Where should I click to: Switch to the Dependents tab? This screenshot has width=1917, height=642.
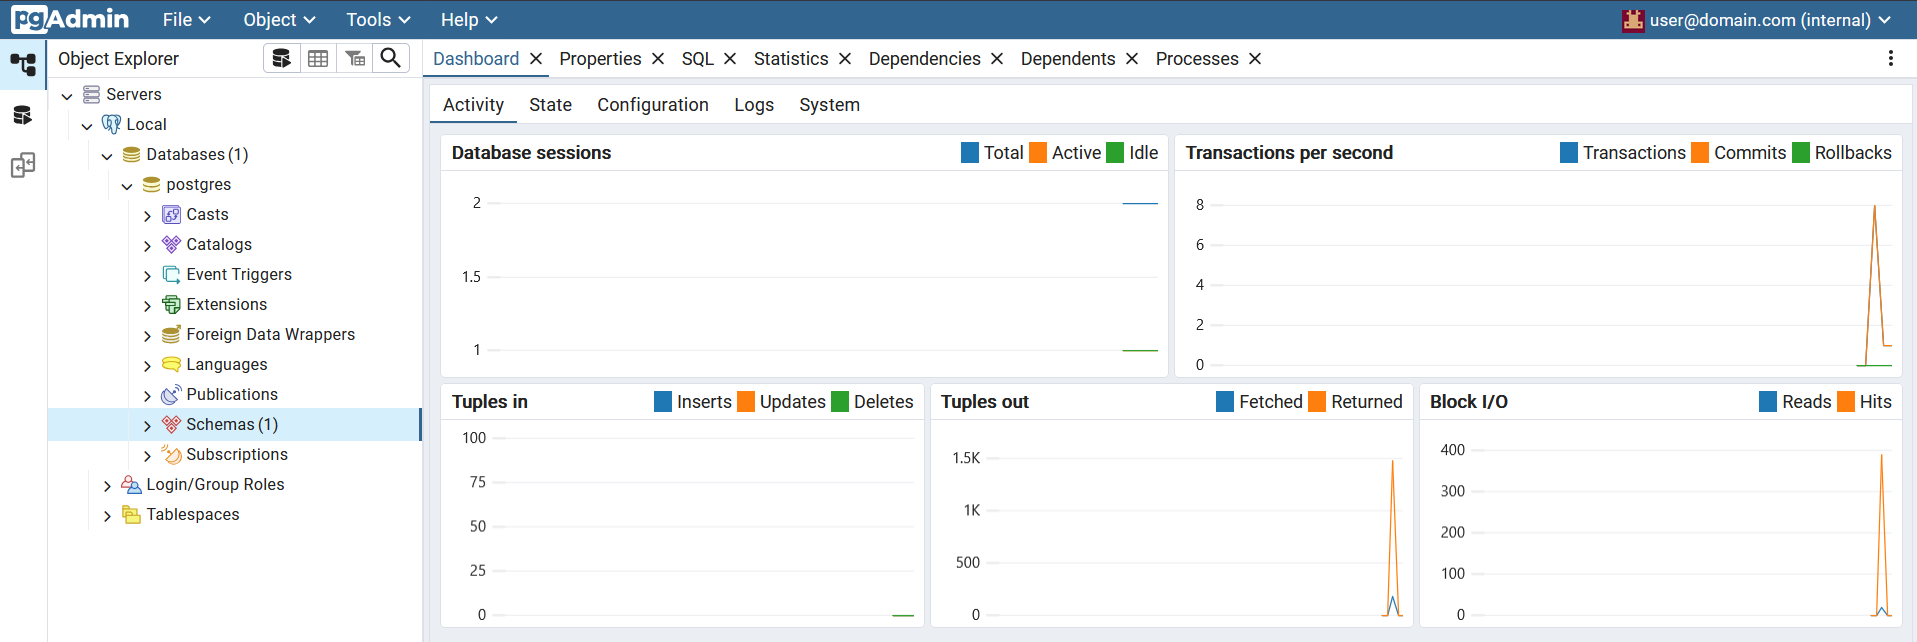tap(1068, 59)
